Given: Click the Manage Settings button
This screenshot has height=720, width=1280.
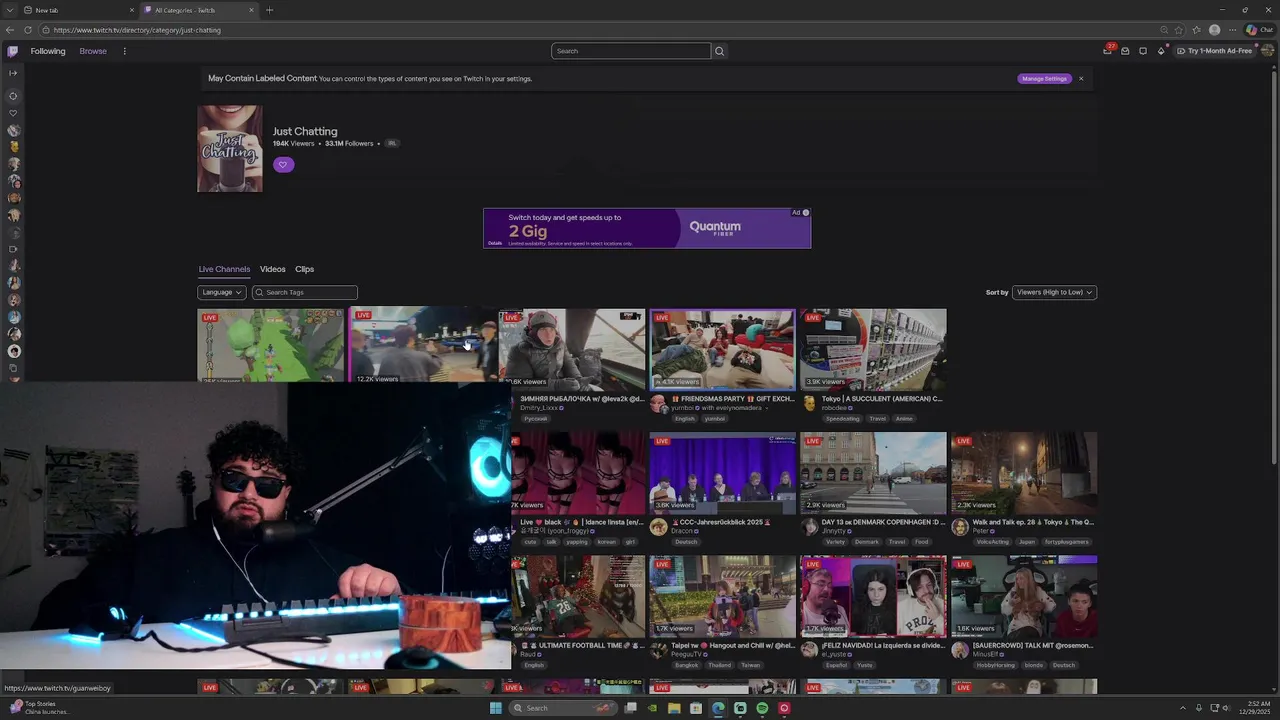Looking at the screenshot, I should 1044,78.
